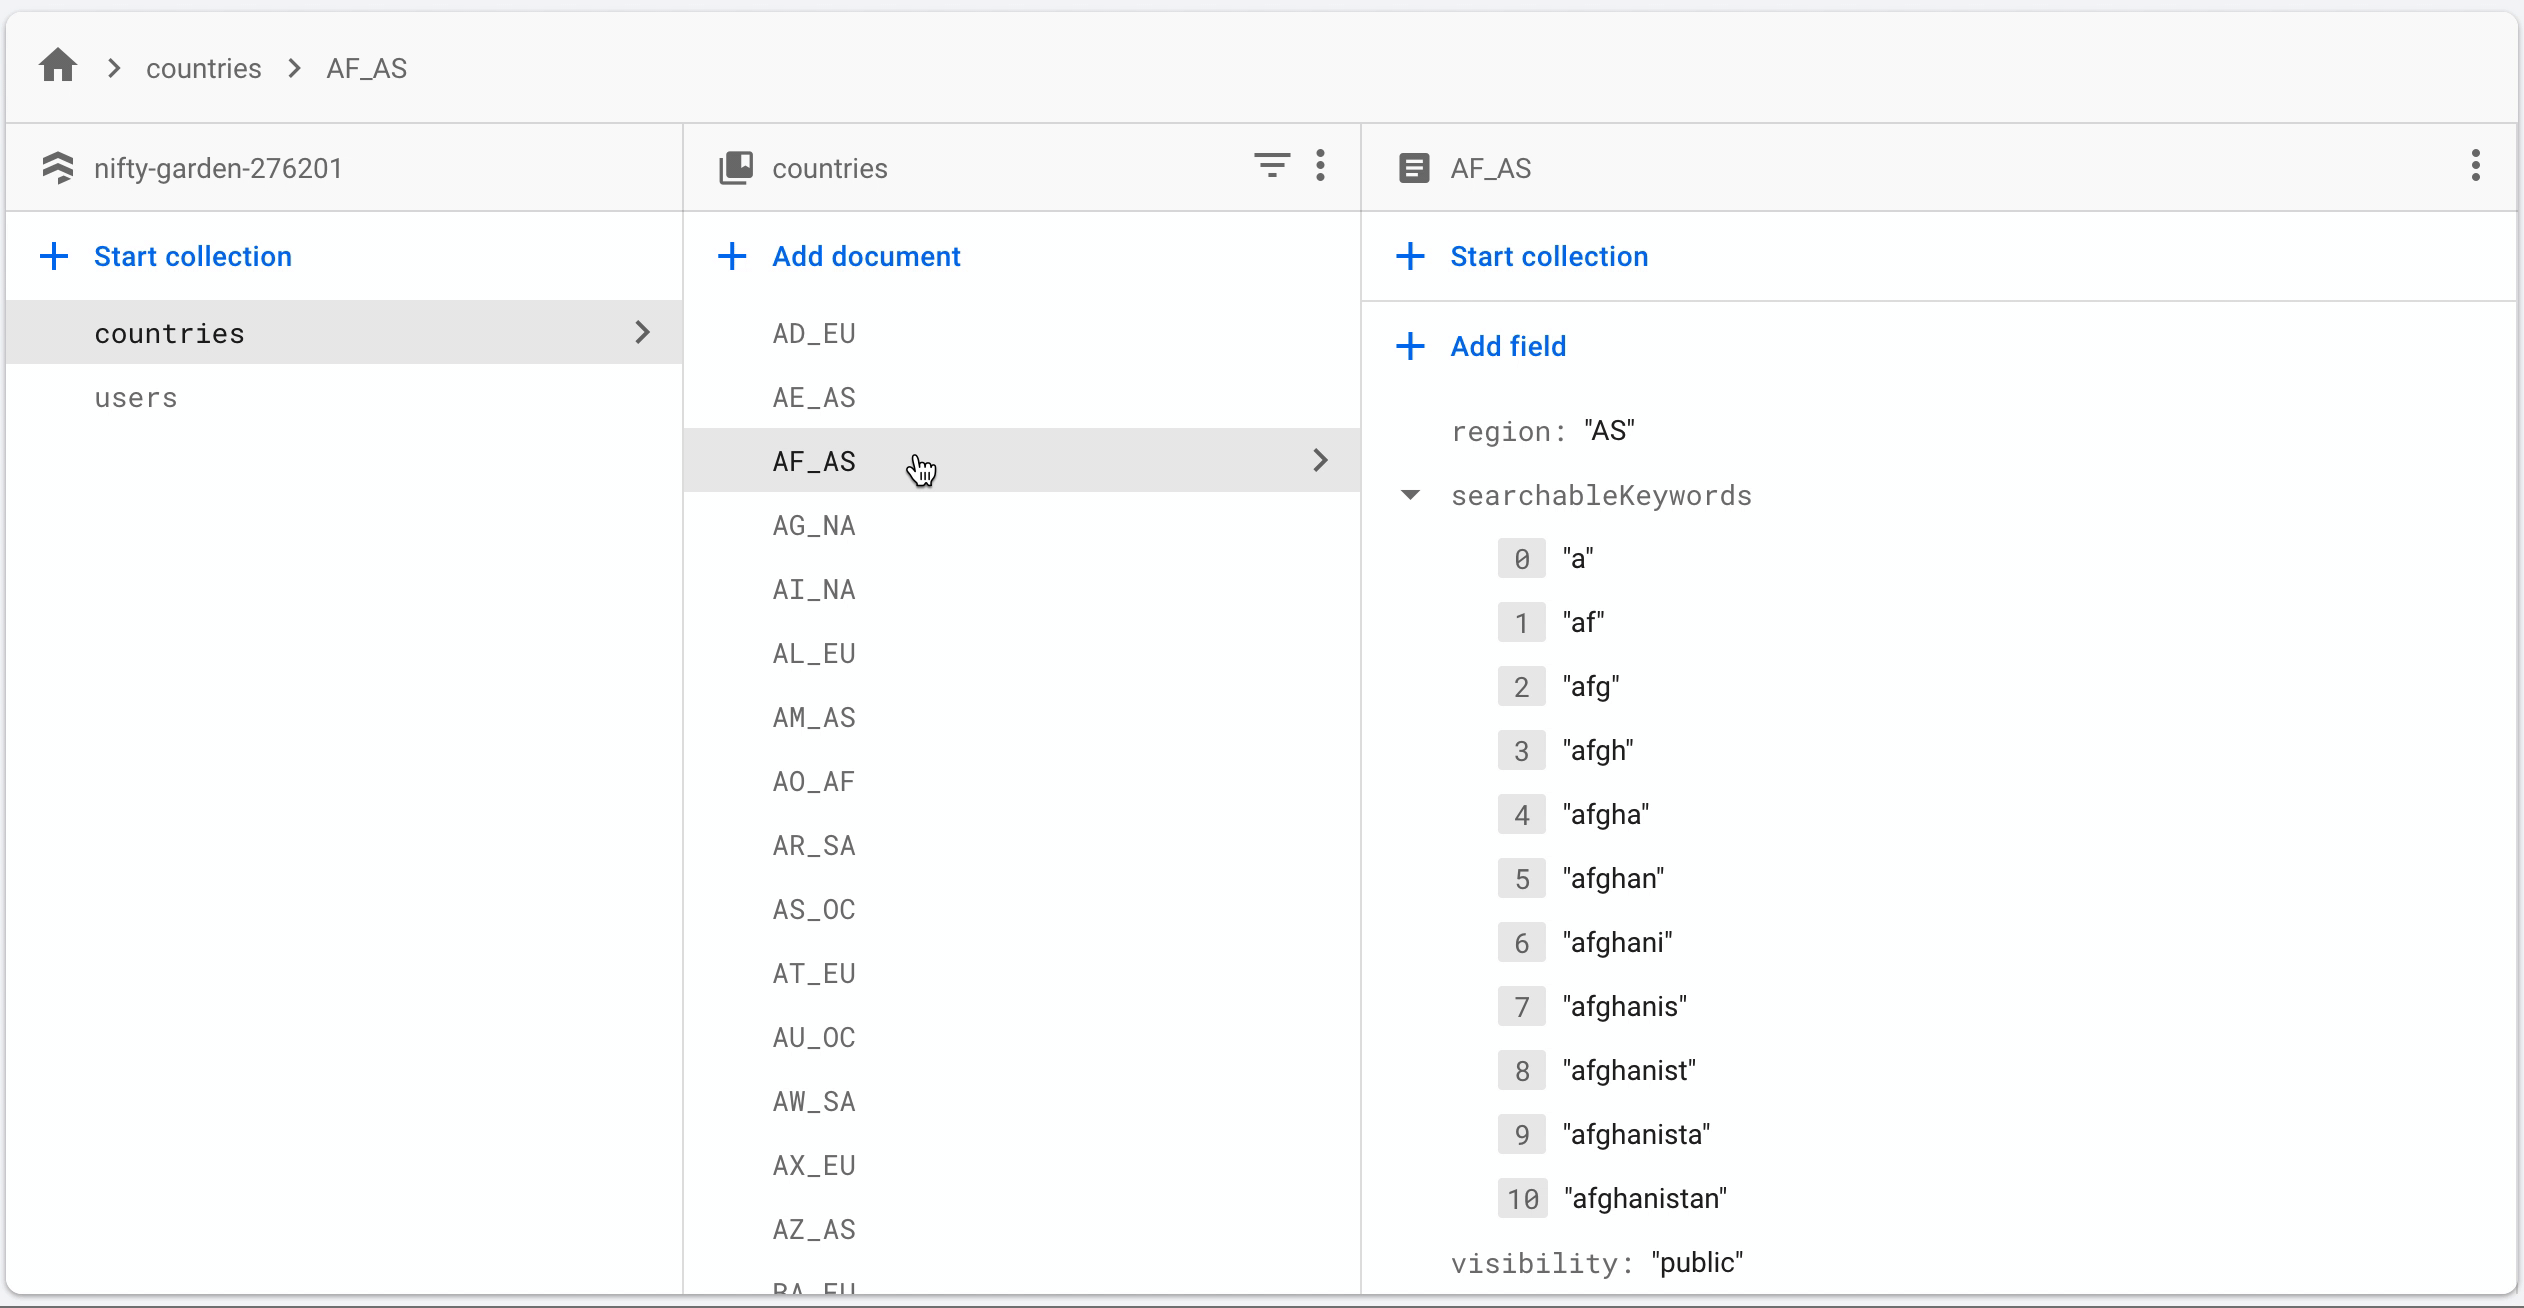The height and width of the screenshot is (1308, 2524).
Task: Click the collection icon beside countries header
Action: (x=736, y=168)
